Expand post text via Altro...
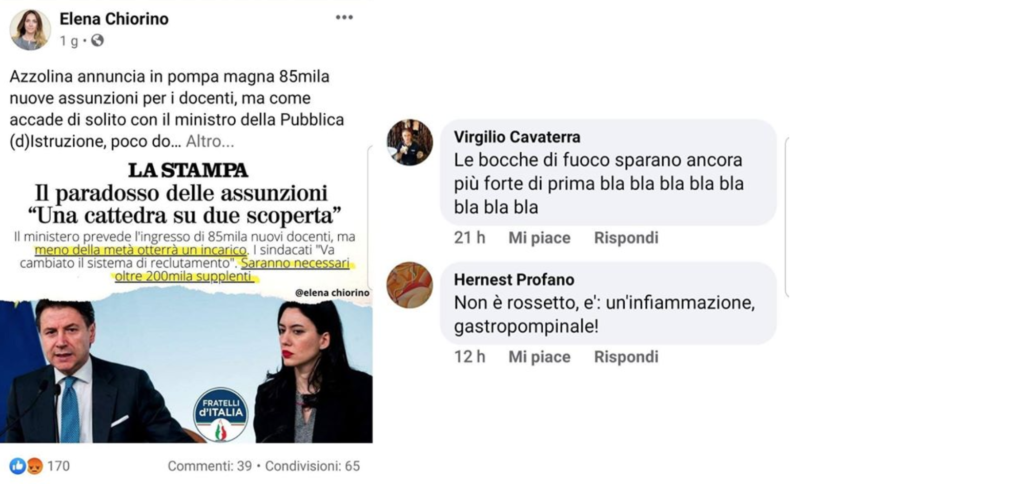1024x484 pixels. pyautogui.click(x=208, y=141)
